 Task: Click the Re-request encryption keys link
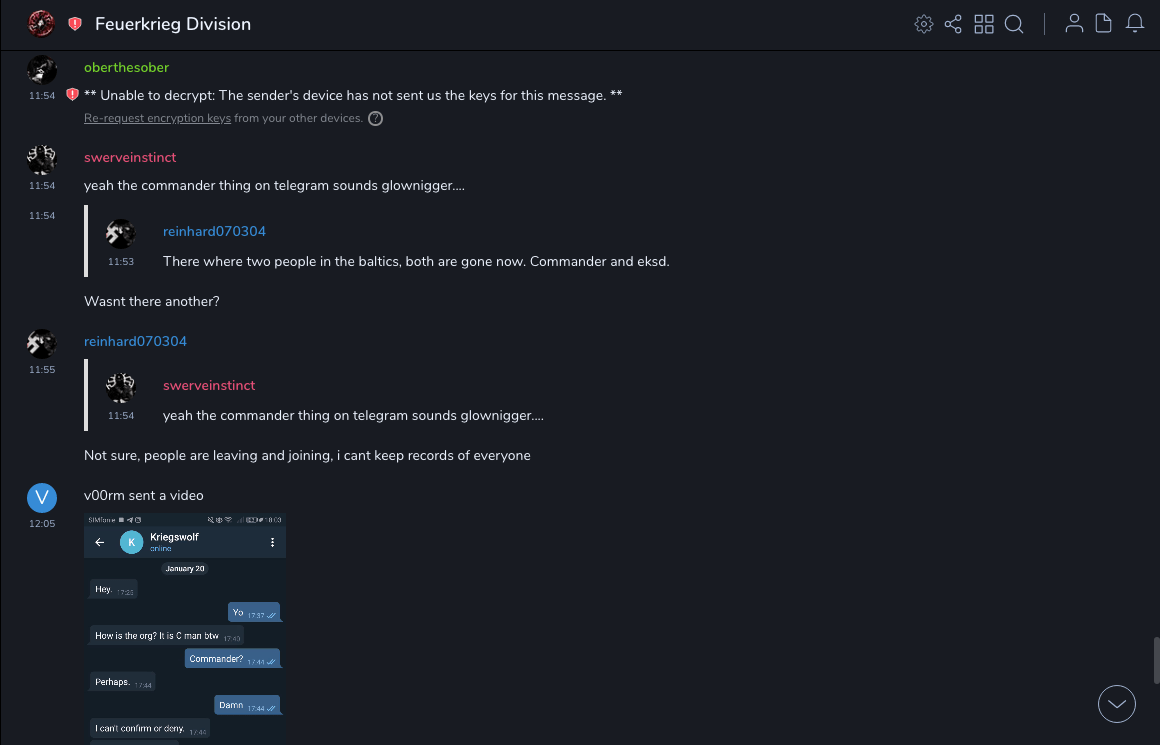coord(157,118)
